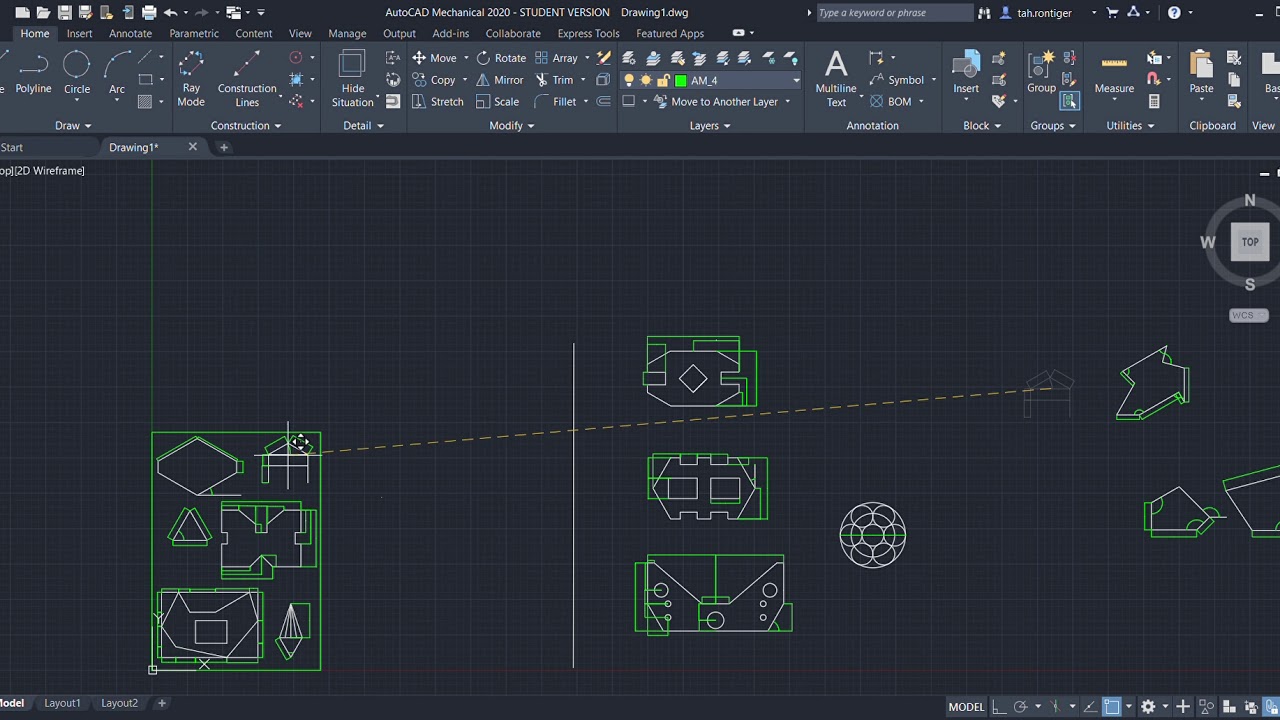Switch to the Start file tab
Viewport: 1280px width, 720px height.
click(x=12, y=147)
